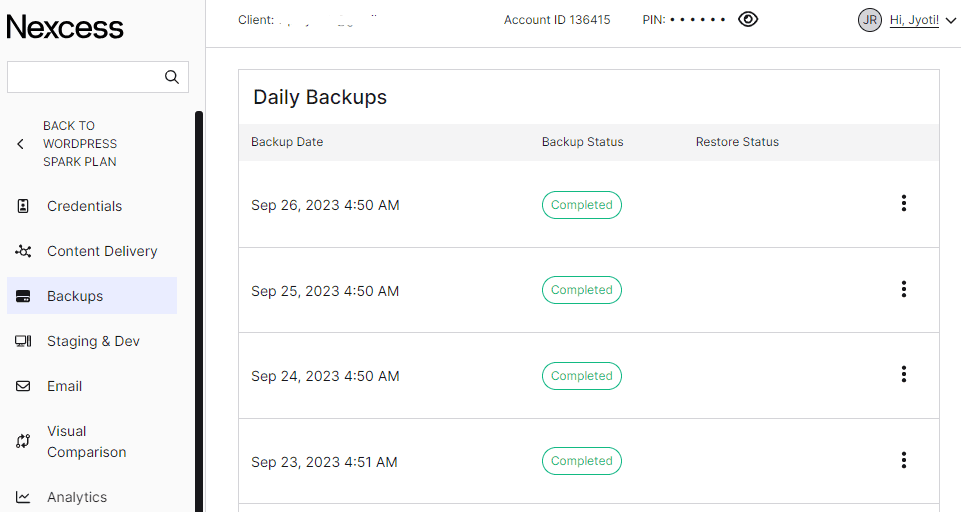The height and width of the screenshot is (512, 961).
Task: Open the Credentials section
Action: (85, 206)
